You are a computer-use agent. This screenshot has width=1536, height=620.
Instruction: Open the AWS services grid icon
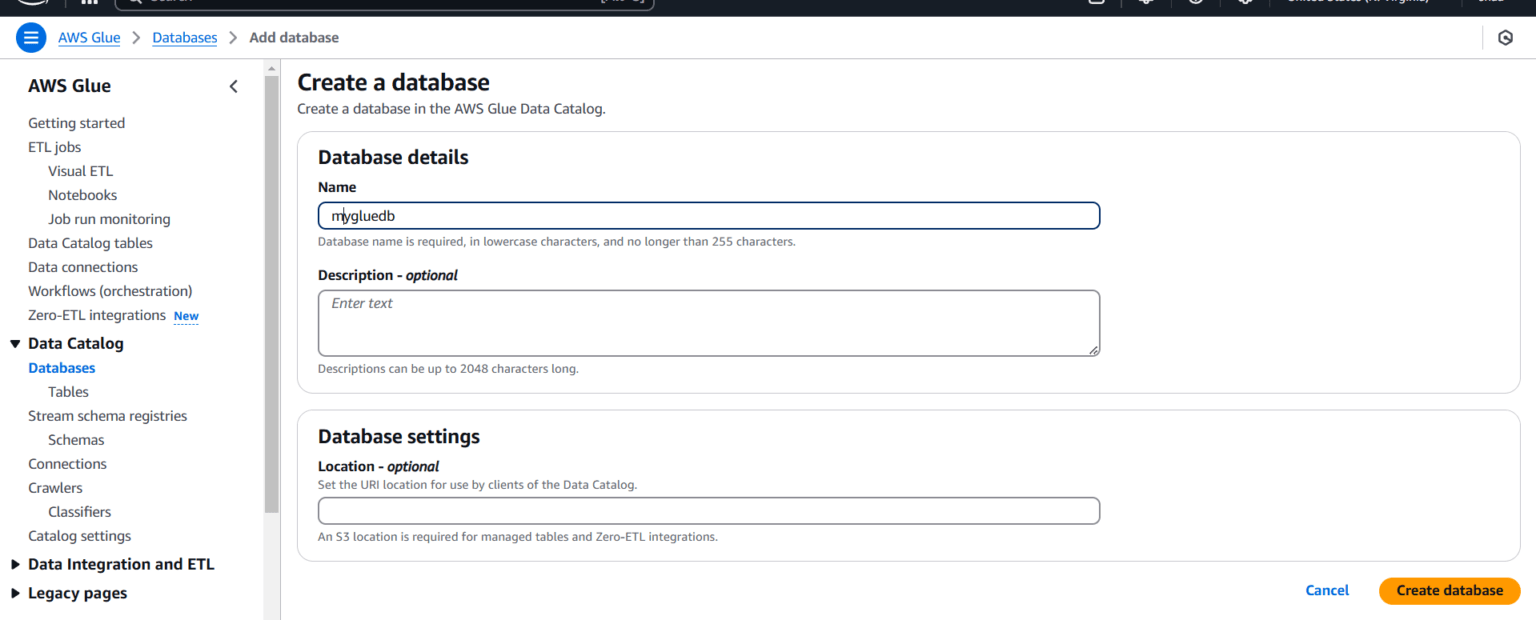(88, 4)
